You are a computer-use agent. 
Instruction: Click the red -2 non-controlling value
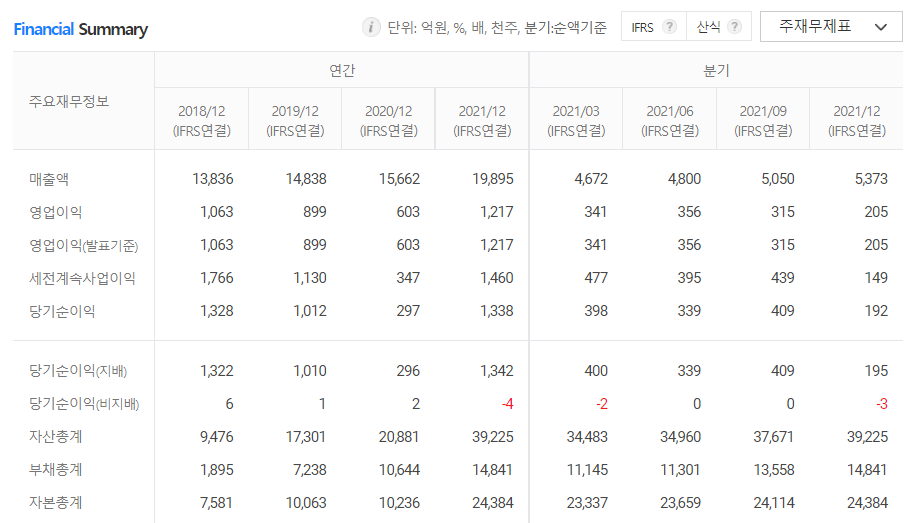coord(602,404)
